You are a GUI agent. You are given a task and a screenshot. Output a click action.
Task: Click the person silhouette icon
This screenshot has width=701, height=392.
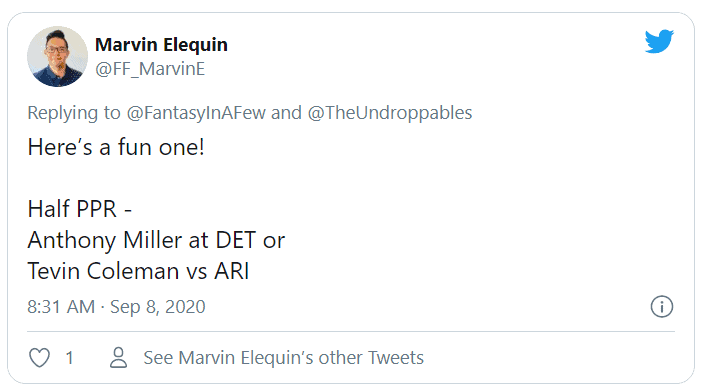coord(118,358)
